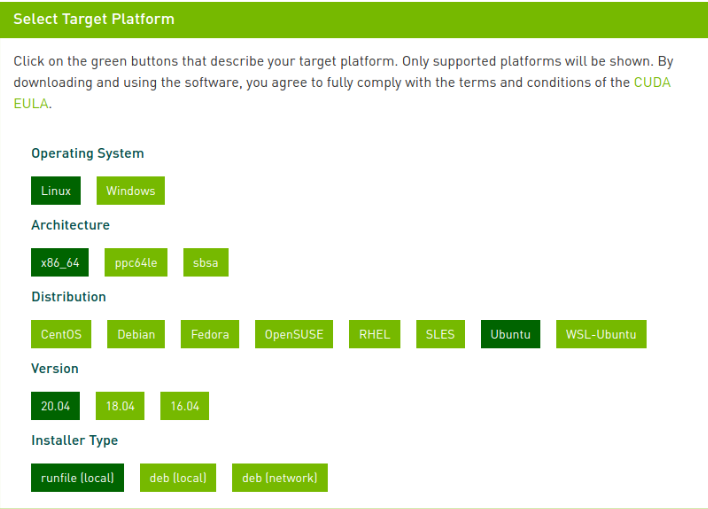Select the Linux operating system button
This screenshot has width=708, height=509.
click(56, 191)
